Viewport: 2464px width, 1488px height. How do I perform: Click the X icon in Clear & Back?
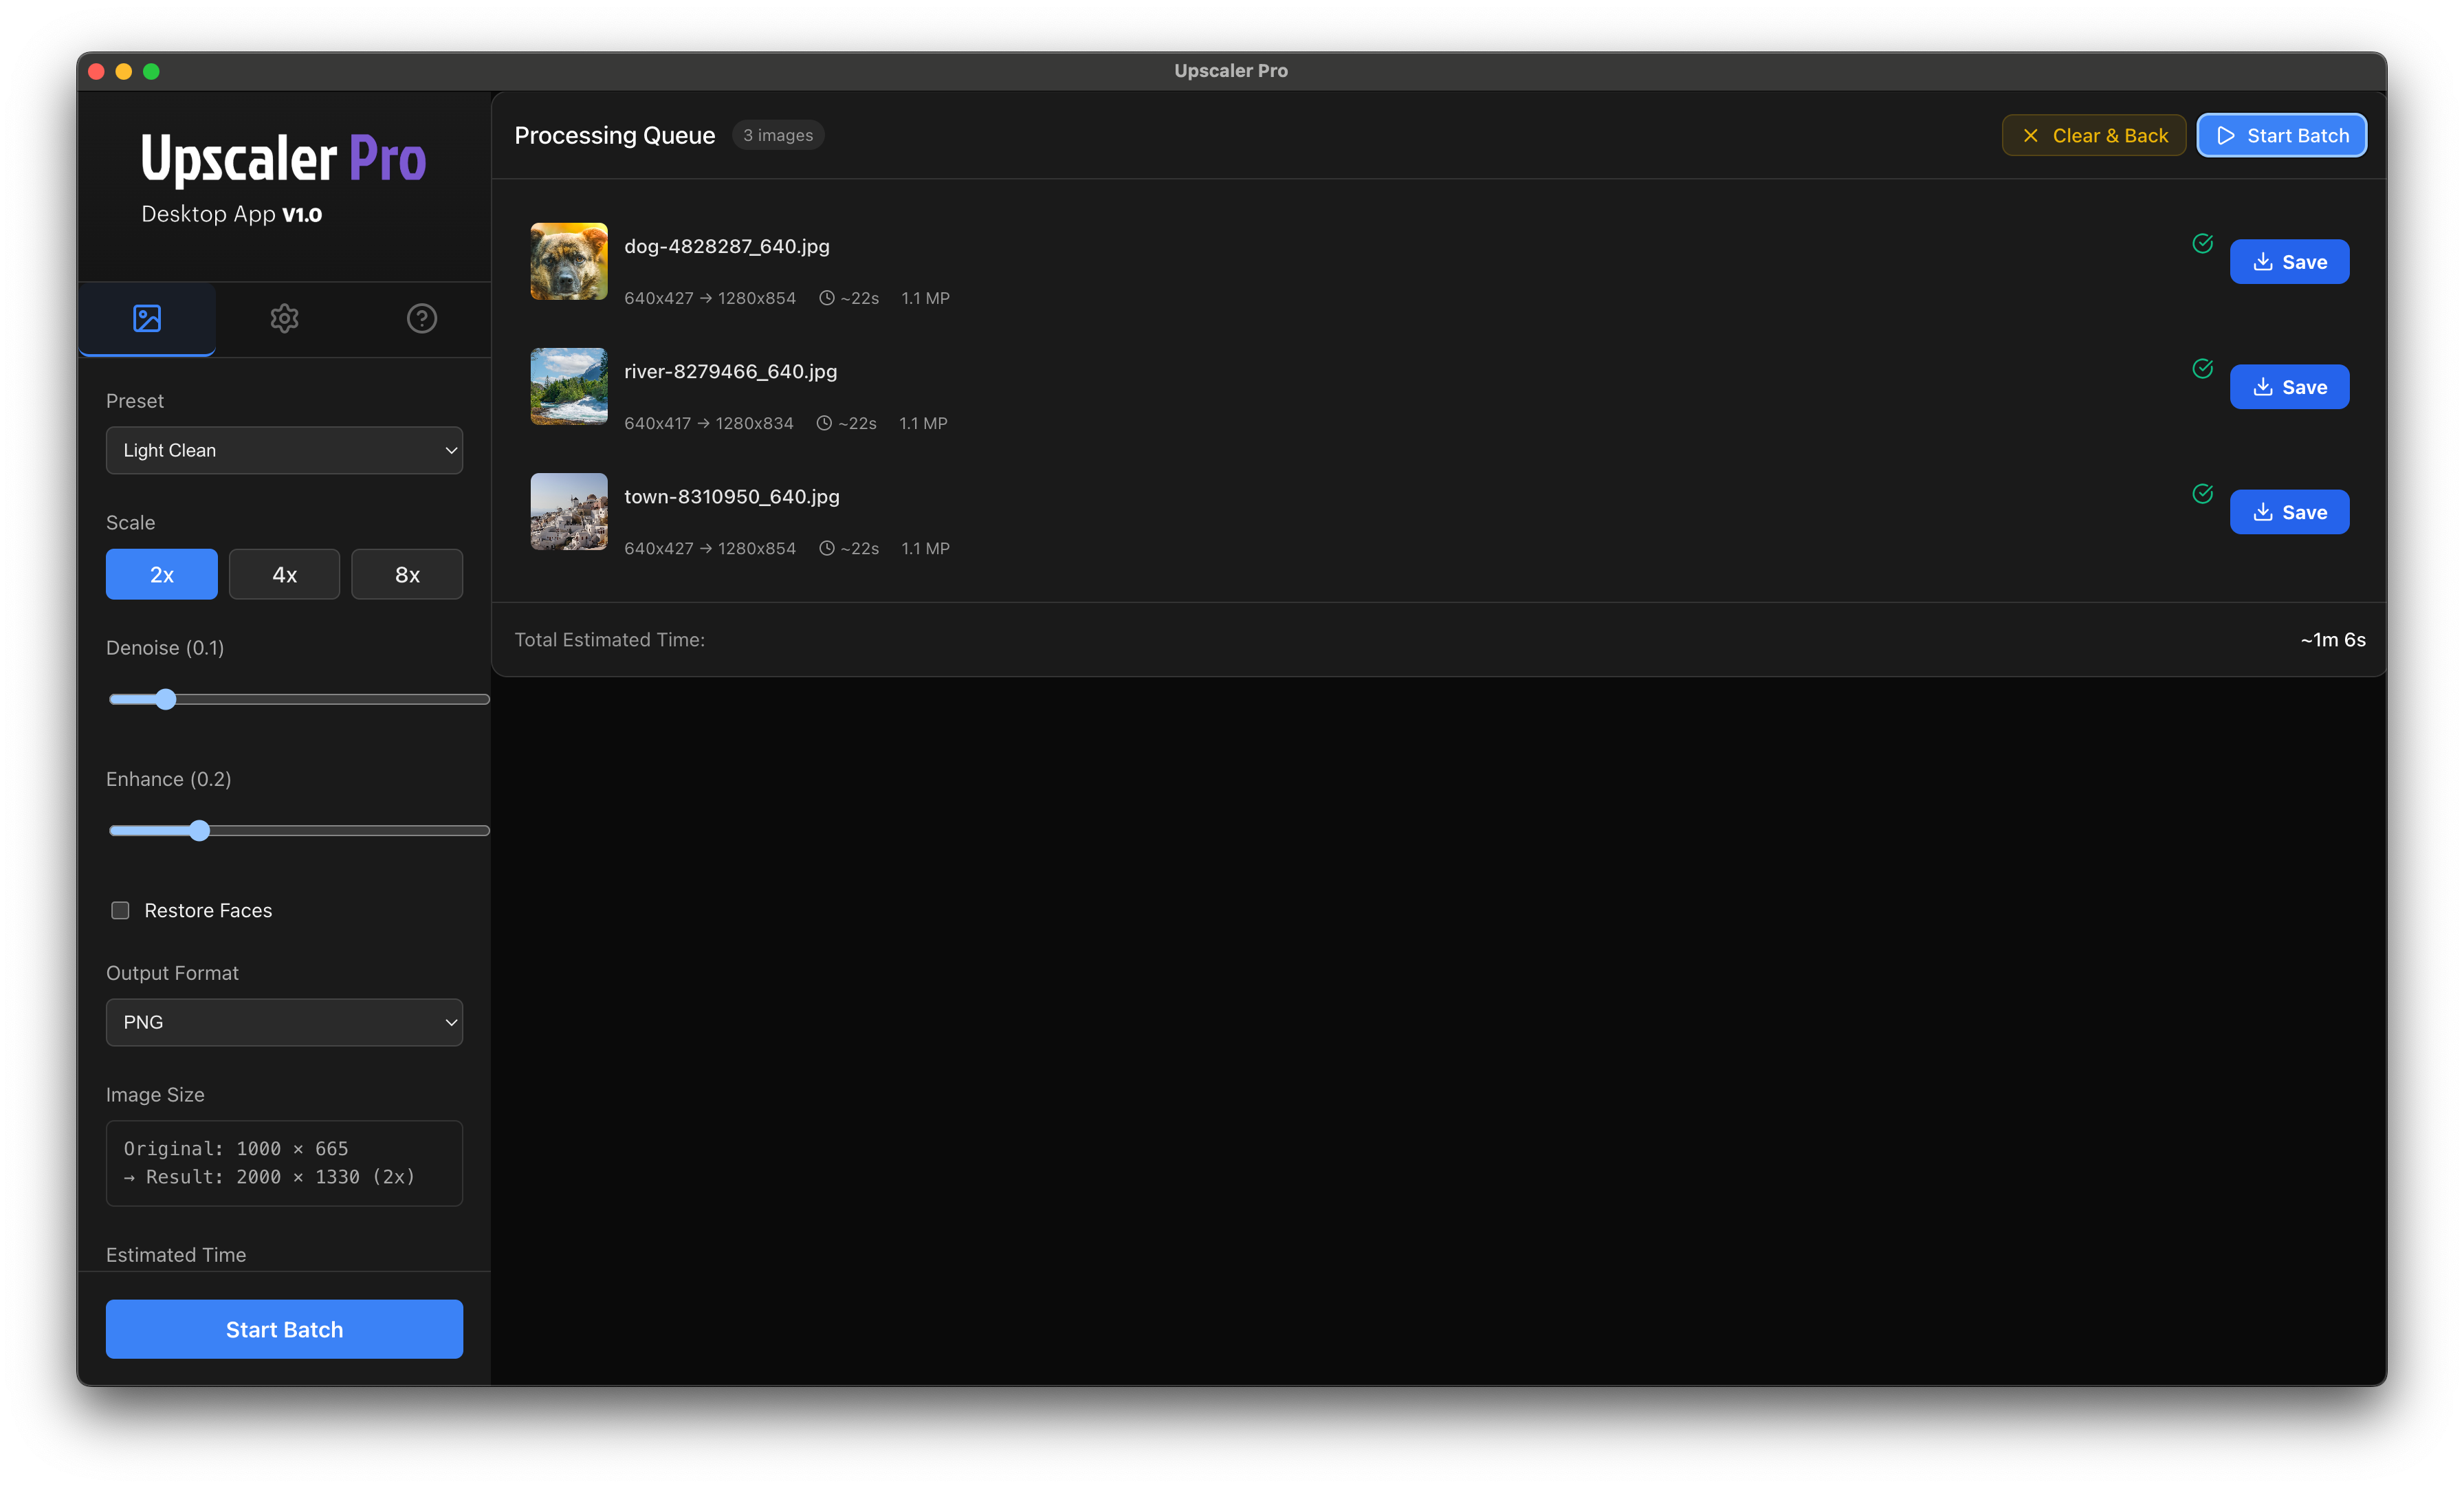coord(2030,136)
